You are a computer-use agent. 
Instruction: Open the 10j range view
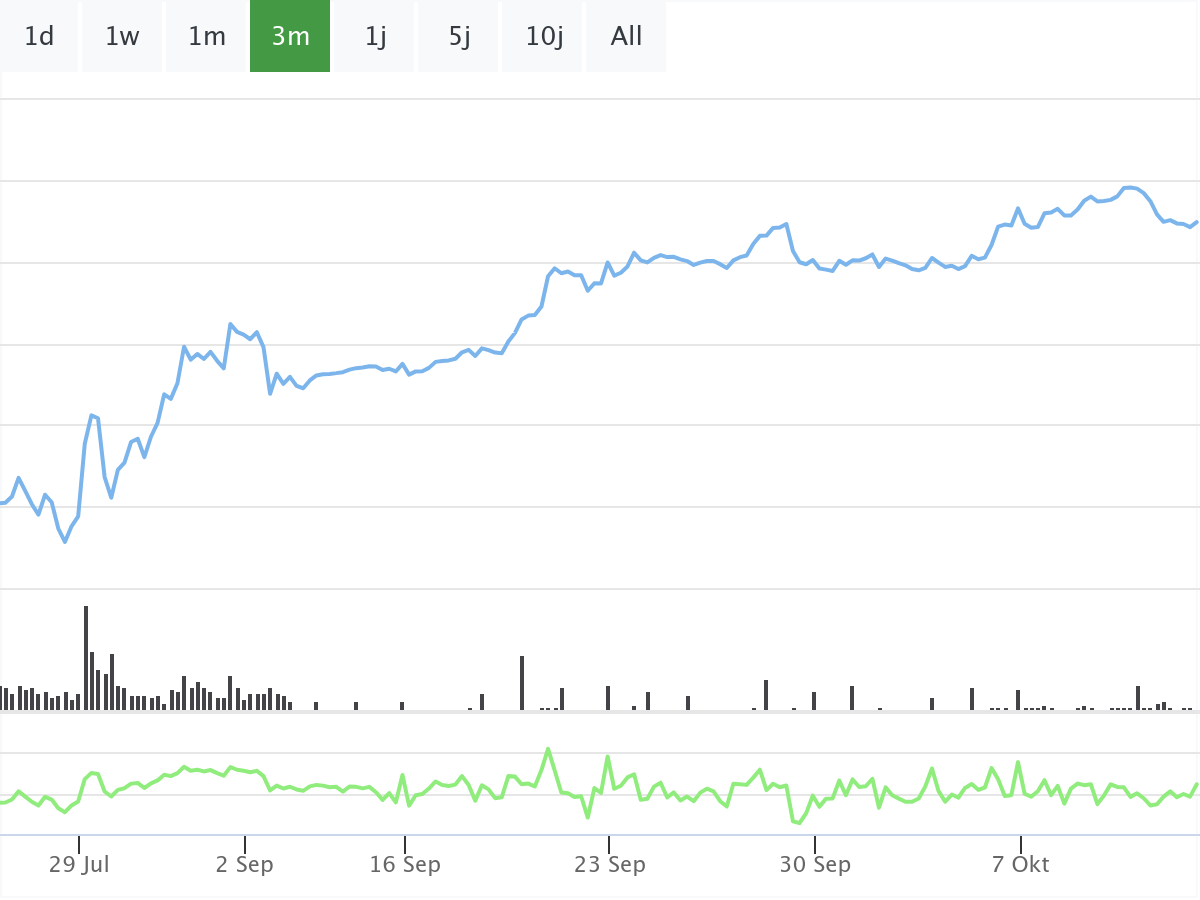(544, 37)
